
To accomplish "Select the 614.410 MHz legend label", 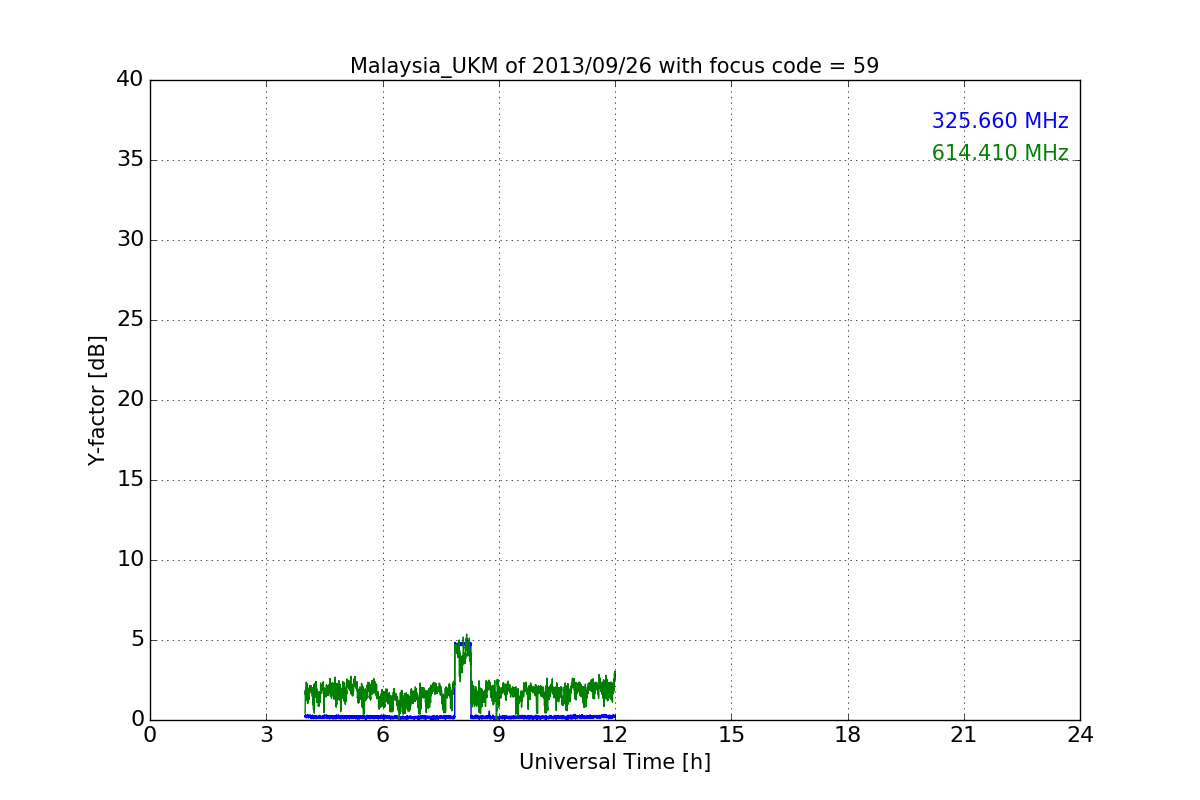I will pyautogui.click(x=1000, y=153).
